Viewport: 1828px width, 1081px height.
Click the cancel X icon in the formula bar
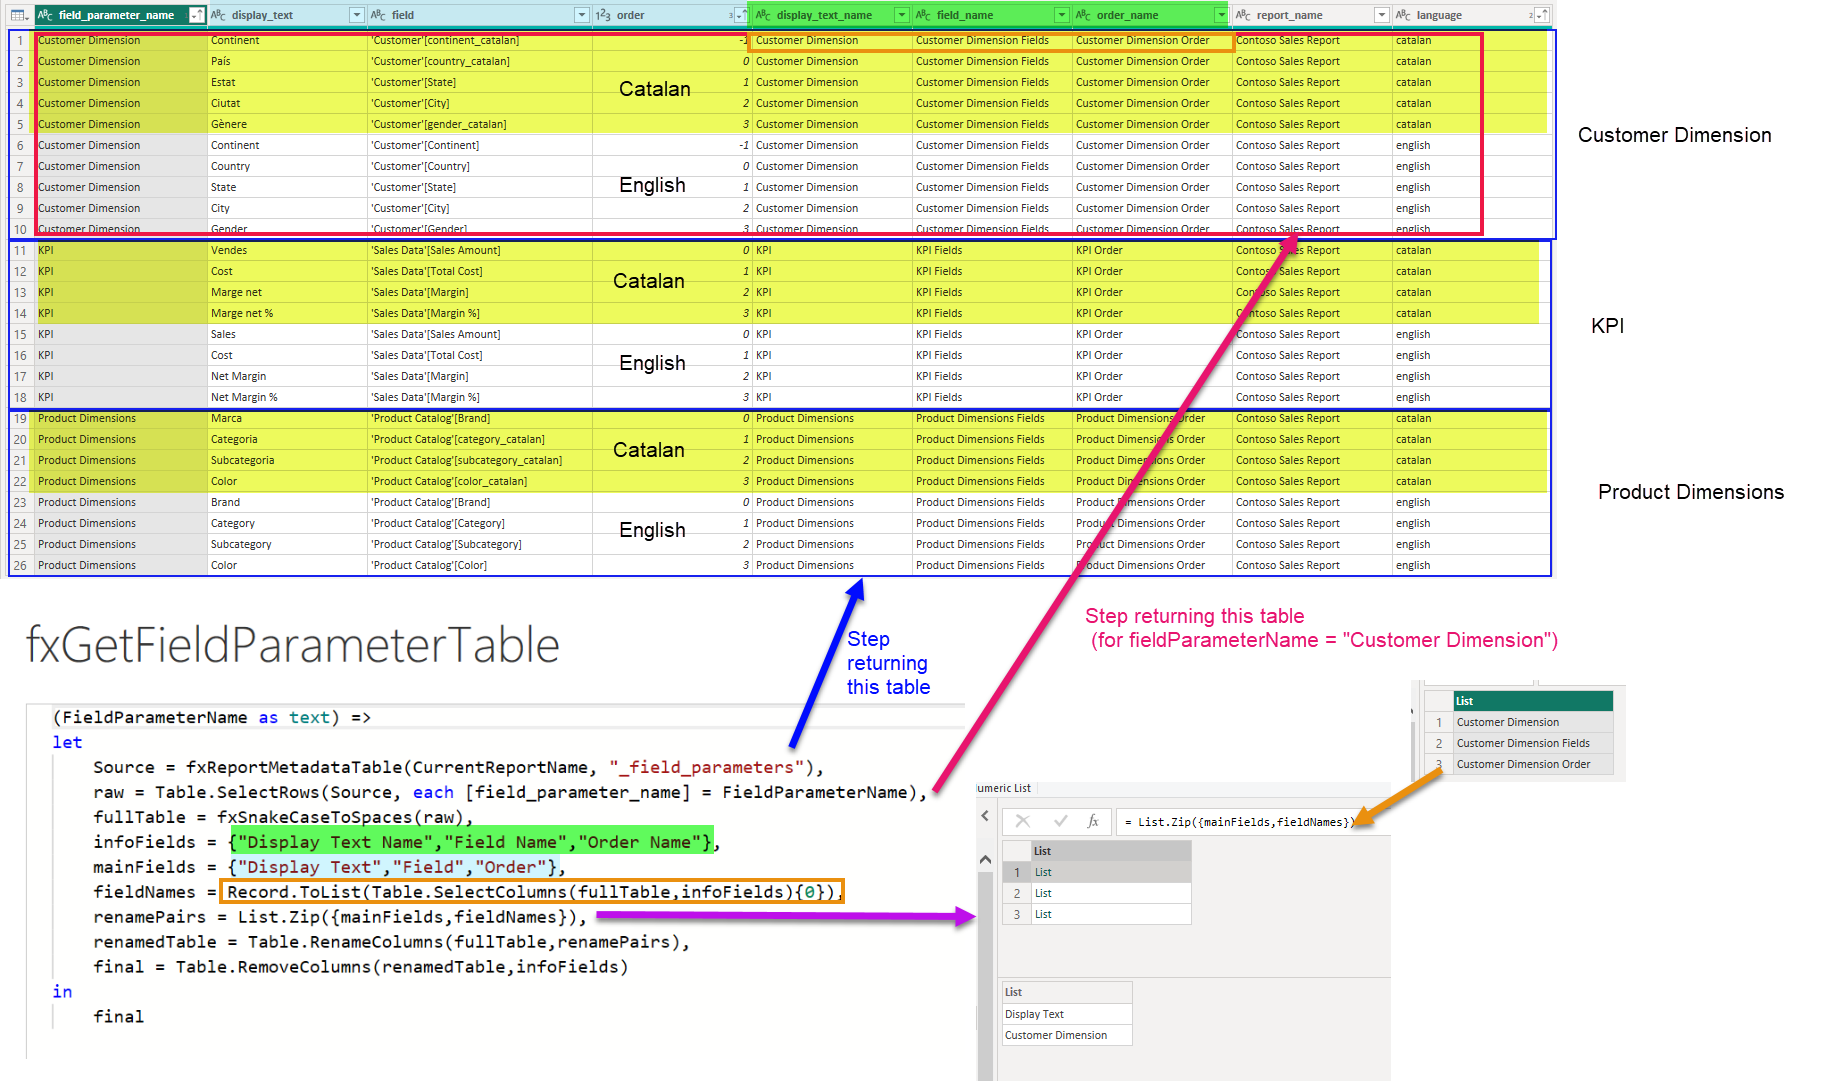[x=1022, y=821]
